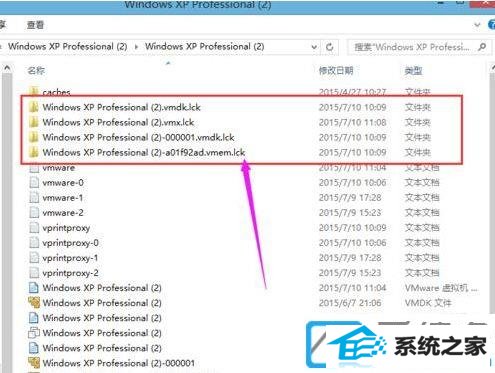The width and height of the screenshot is (495, 373).
Task: Sort by the 类型 column header
Action: [x=413, y=70]
